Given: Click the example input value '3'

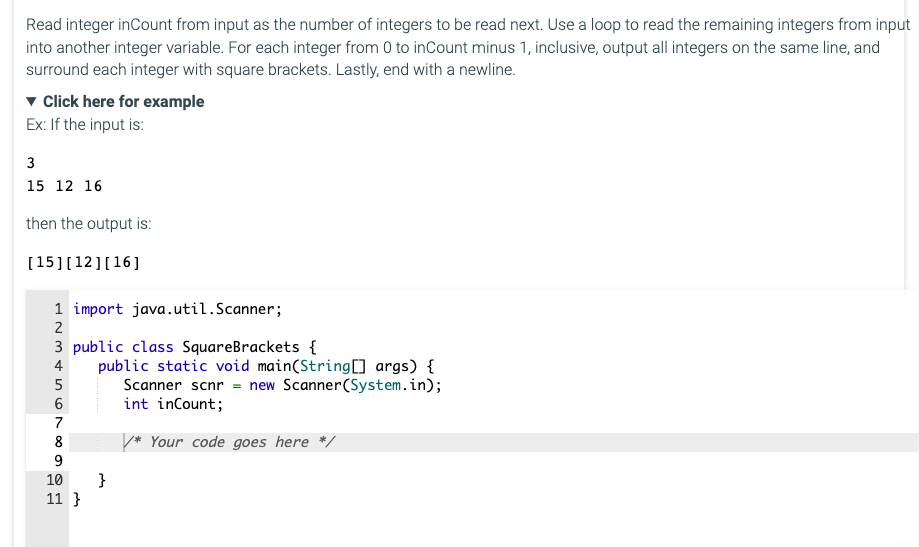Looking at the screenshot, I should click(x=31, y=163).
